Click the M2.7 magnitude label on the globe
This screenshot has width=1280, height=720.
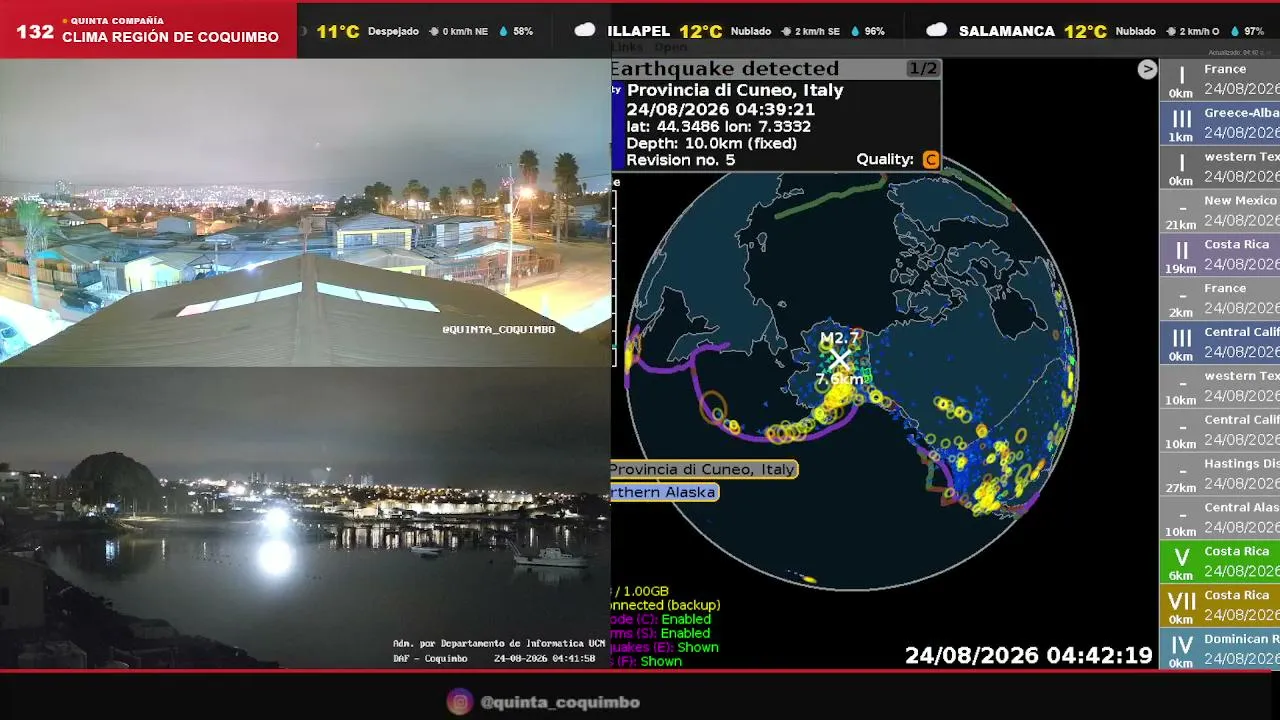tap(840, 339)
